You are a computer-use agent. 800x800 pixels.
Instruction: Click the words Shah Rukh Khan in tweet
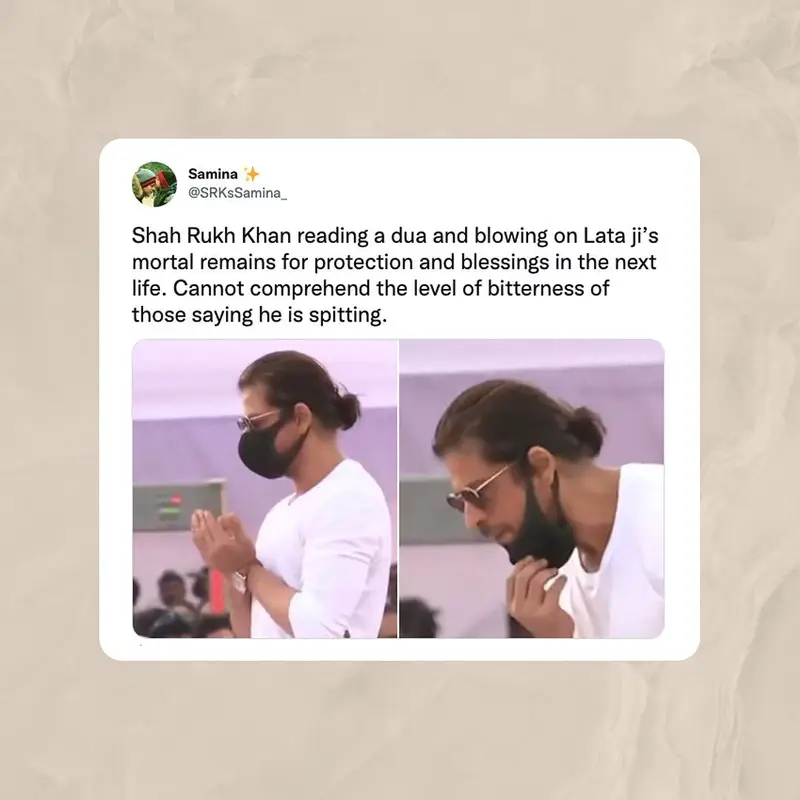[211, 236]
